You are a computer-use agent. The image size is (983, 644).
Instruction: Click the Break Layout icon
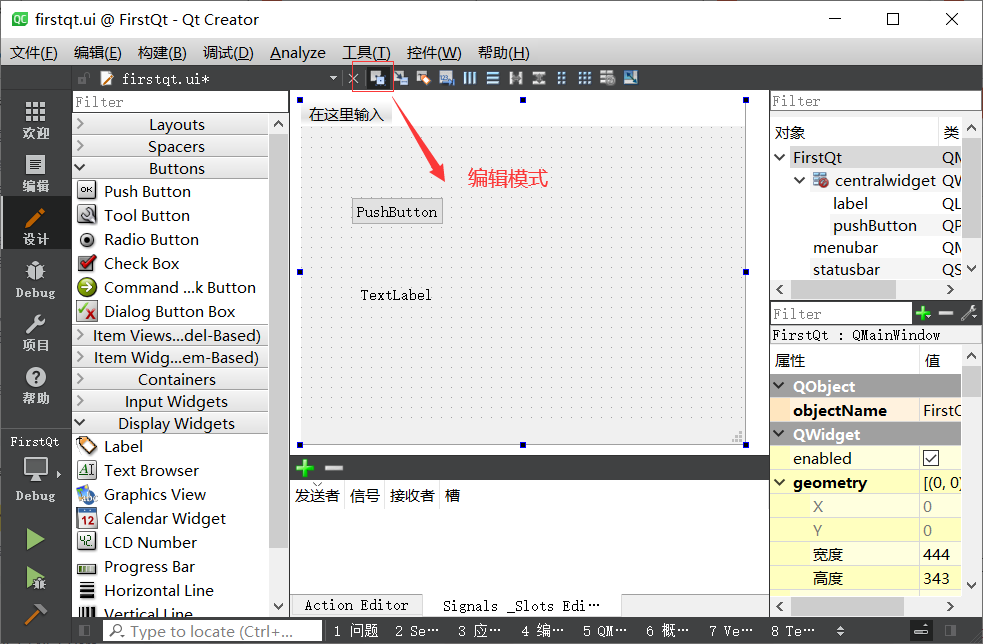(607, 78)
